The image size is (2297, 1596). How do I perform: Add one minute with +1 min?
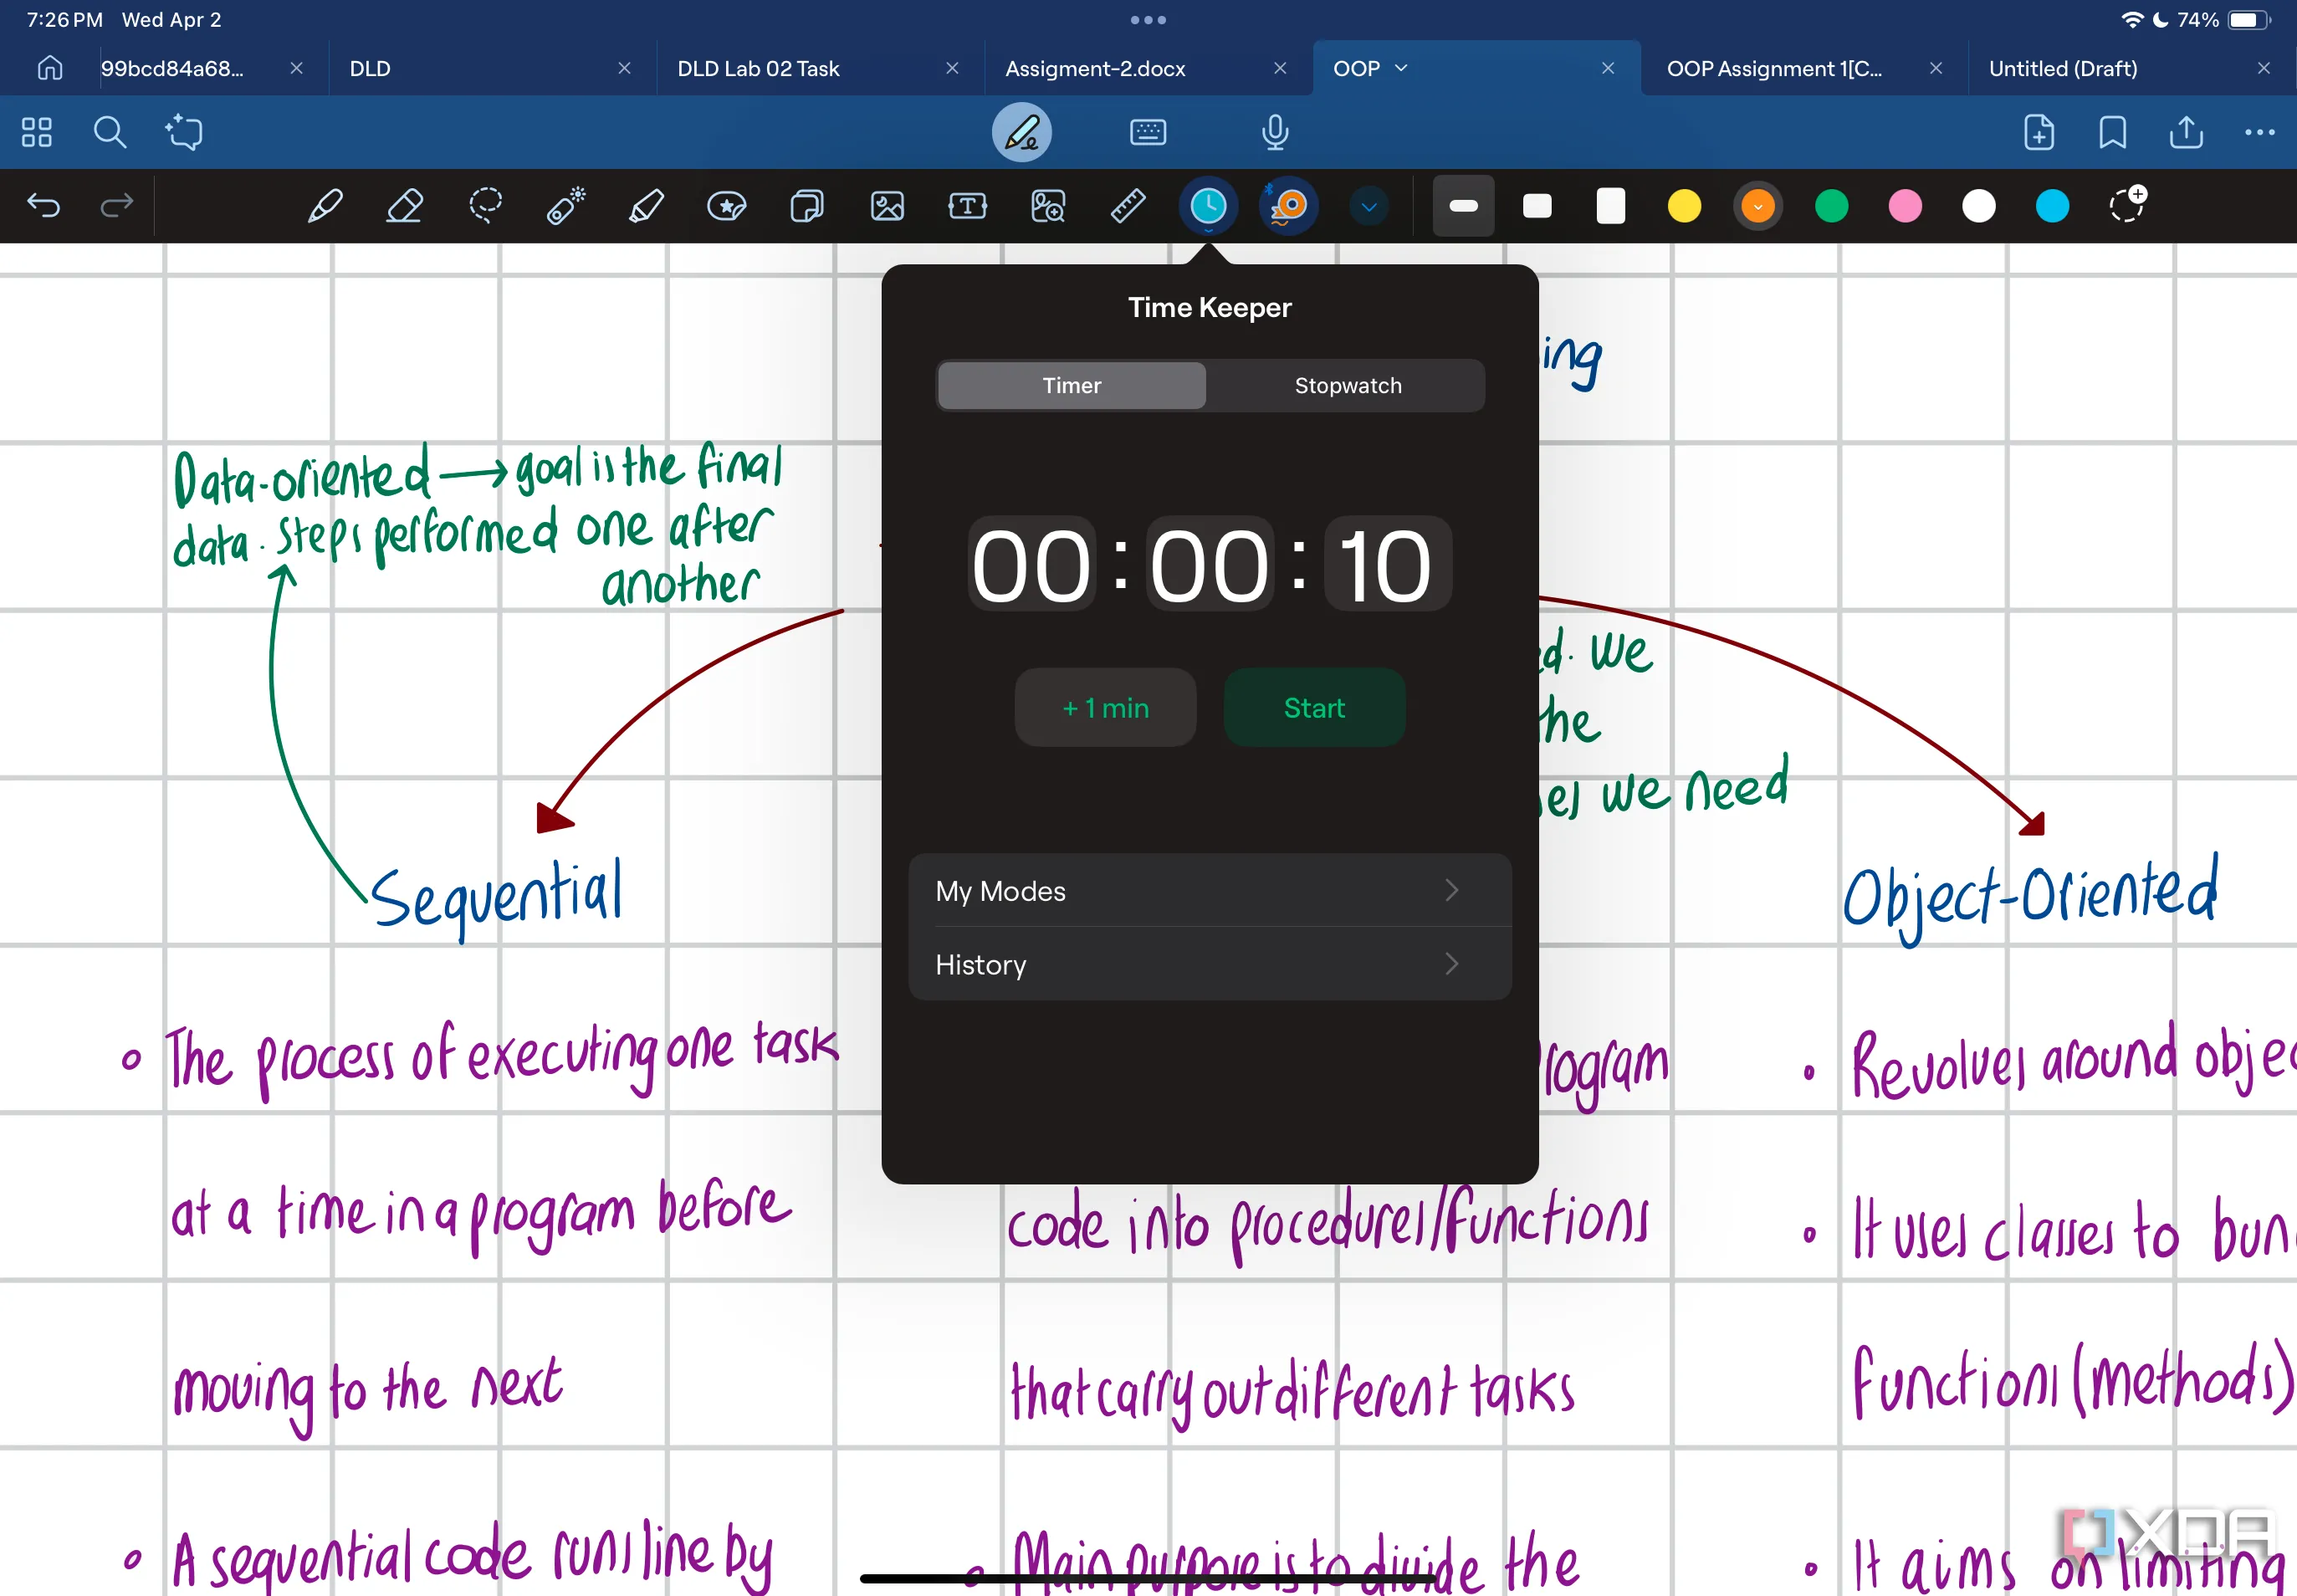click(1105, 708)
